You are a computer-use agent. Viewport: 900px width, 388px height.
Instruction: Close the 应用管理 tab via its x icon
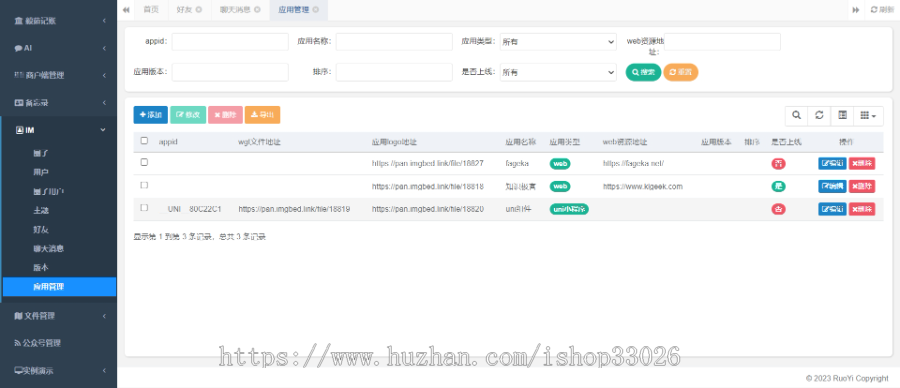pos(316,10)
